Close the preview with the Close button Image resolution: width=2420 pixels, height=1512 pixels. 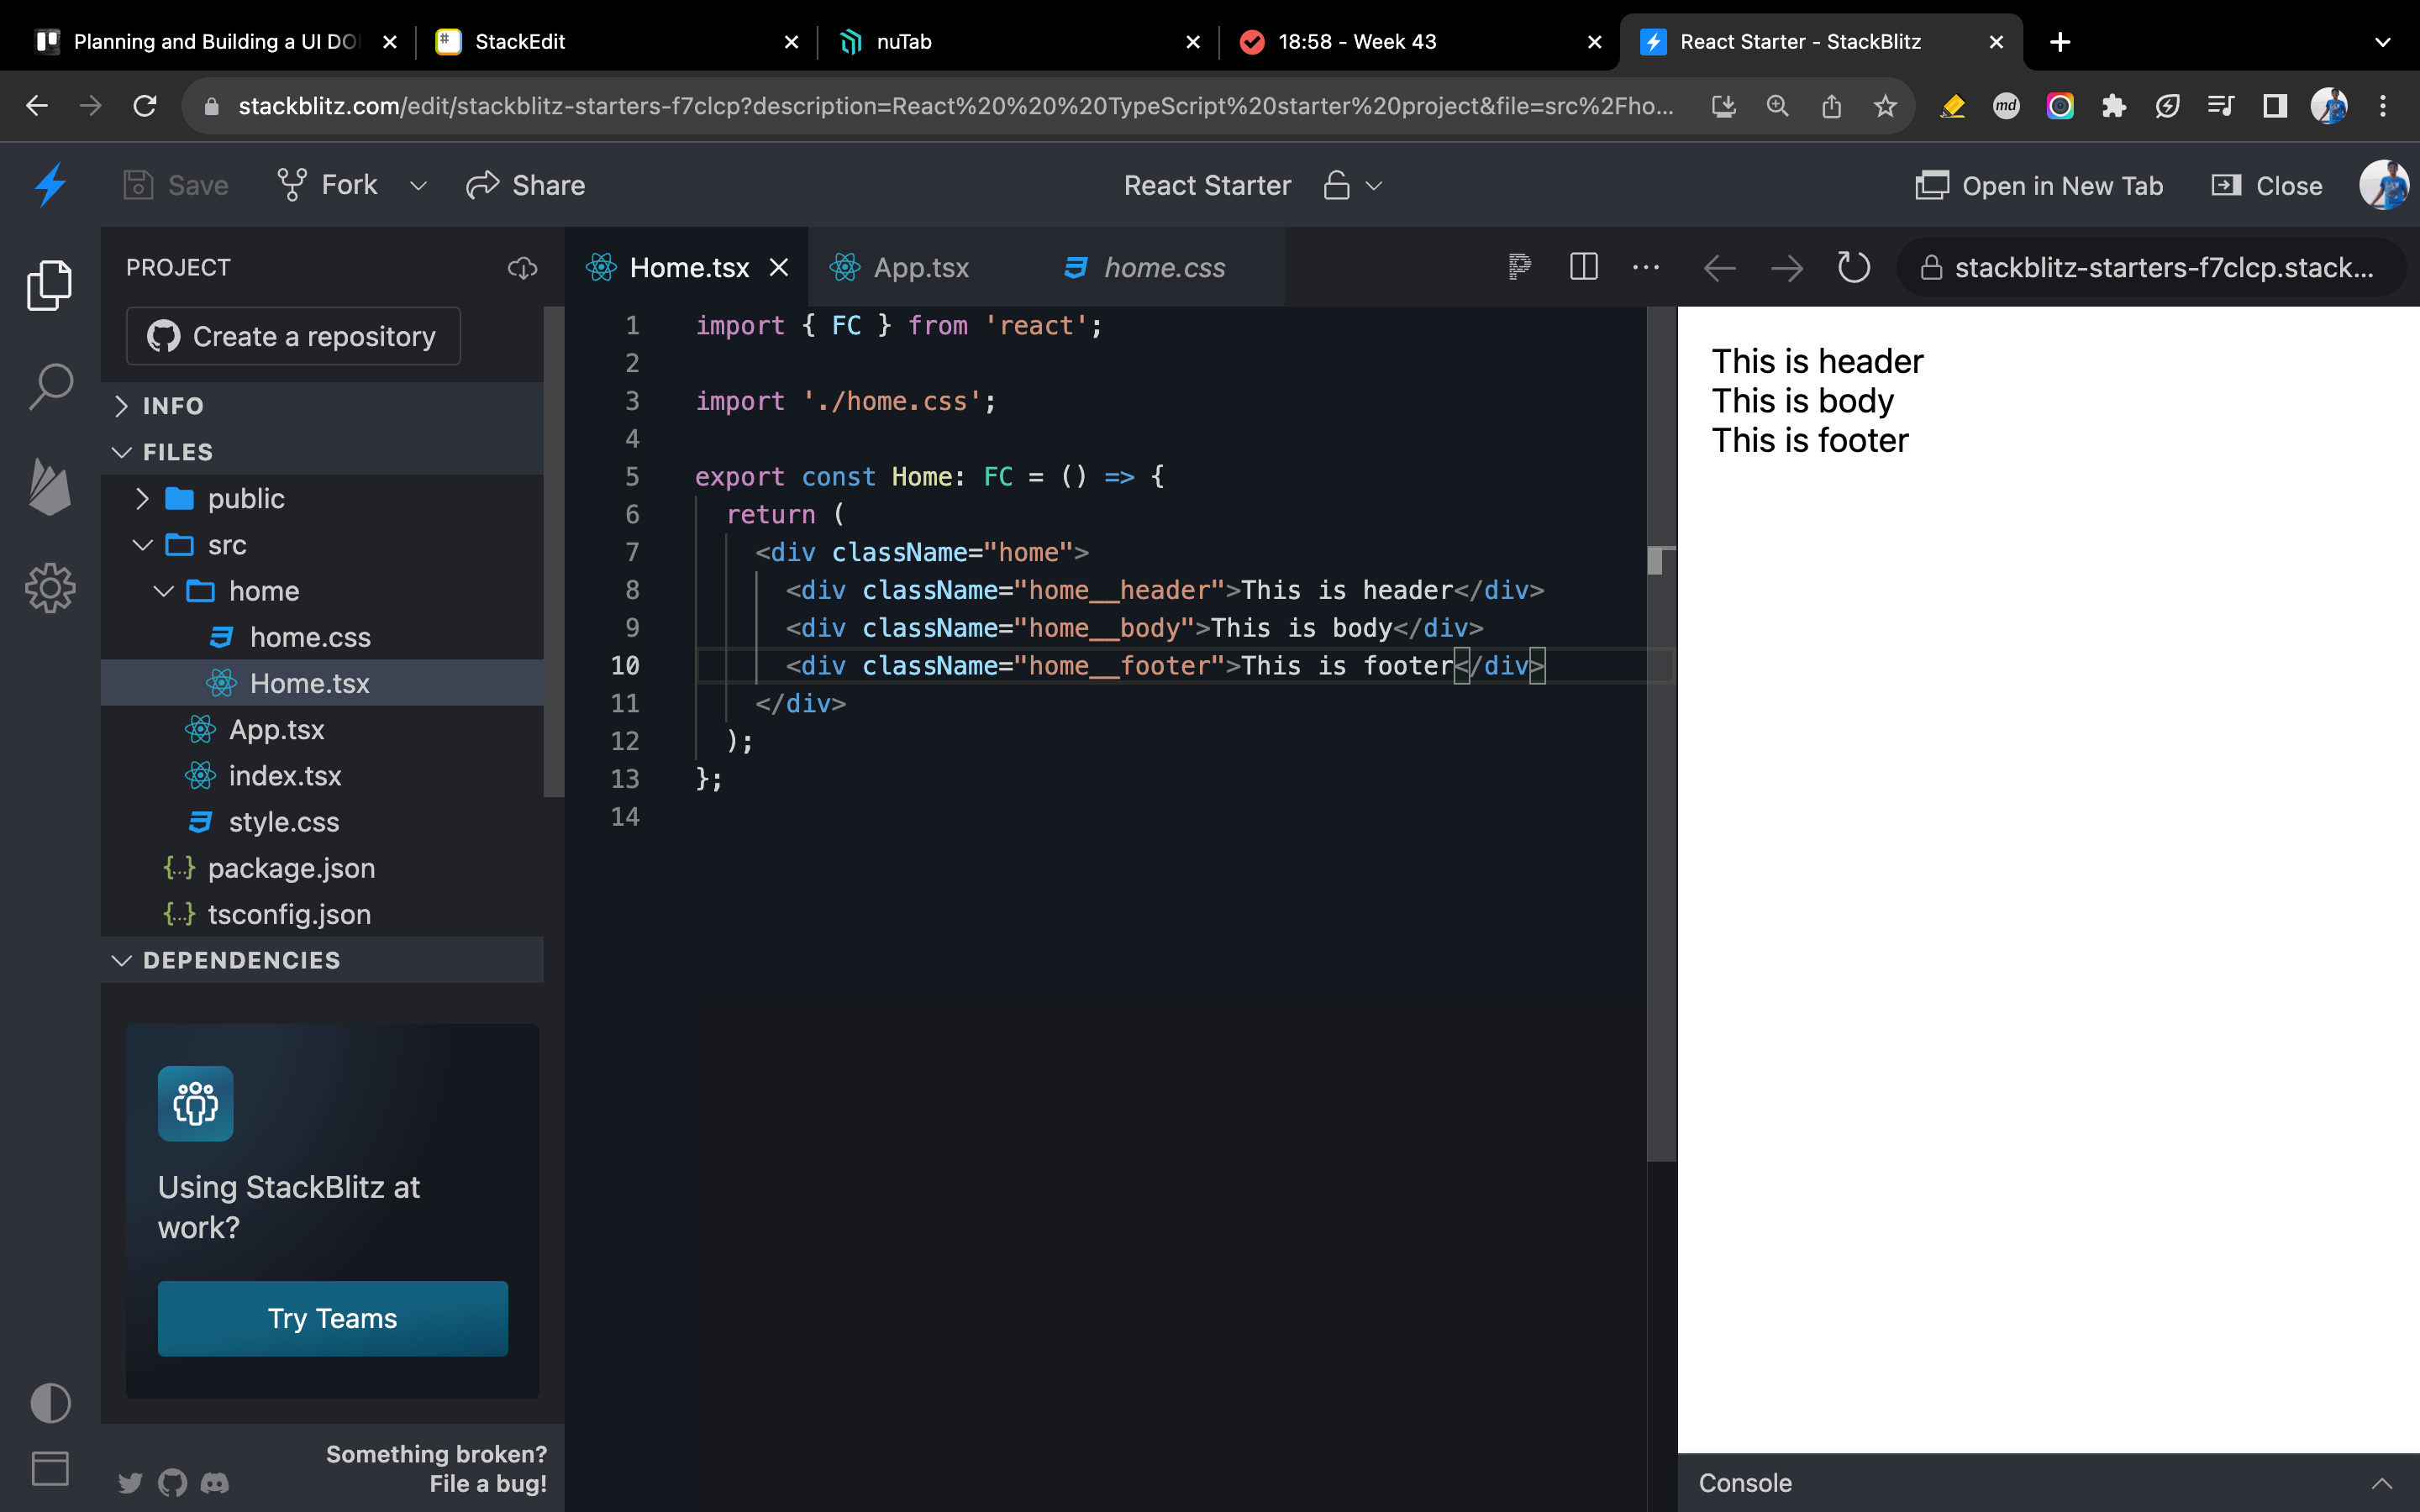coord(2267,186)
